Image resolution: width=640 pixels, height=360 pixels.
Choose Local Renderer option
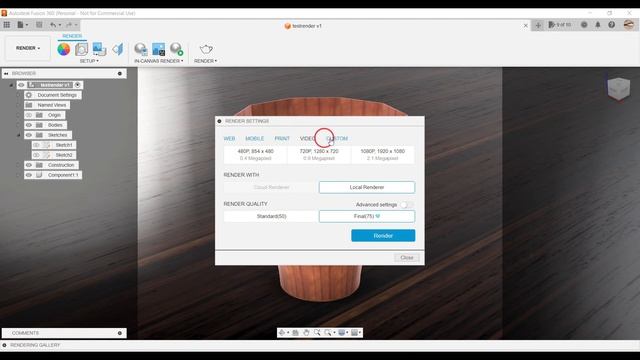click(367, 187)
